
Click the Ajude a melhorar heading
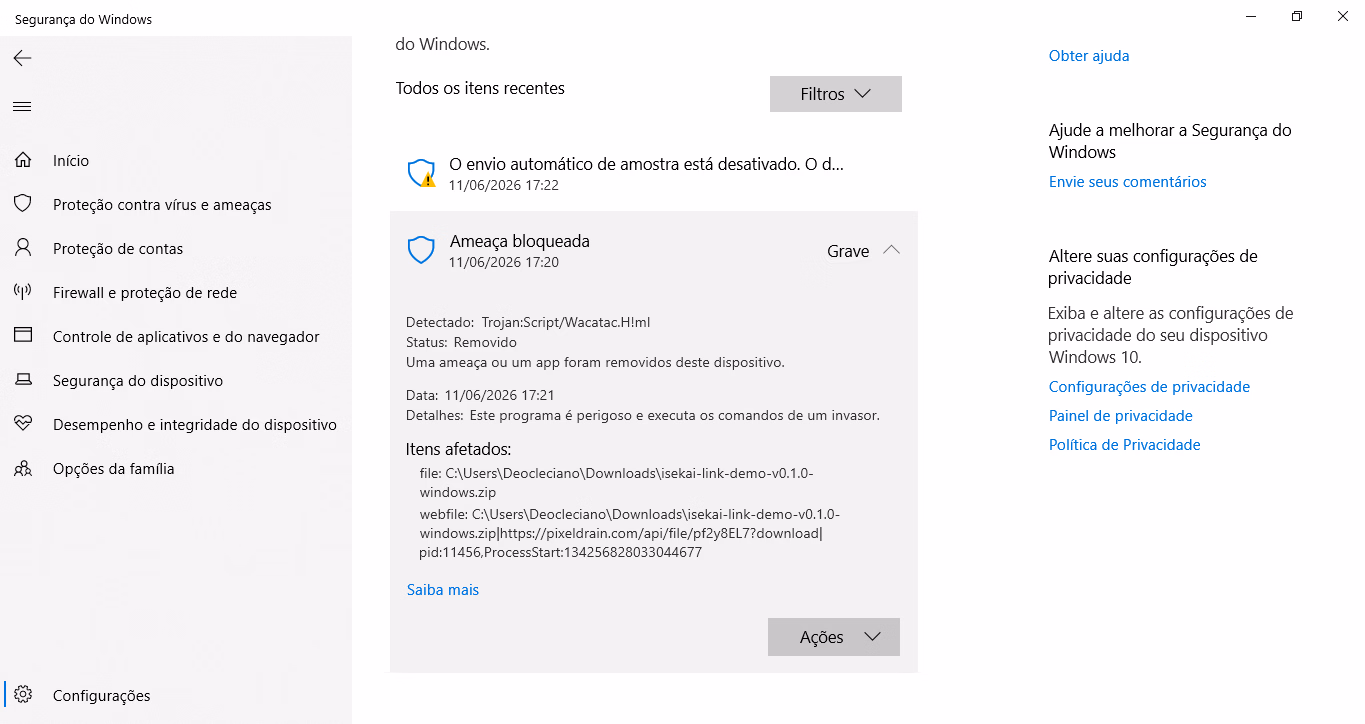(1170, 141)
